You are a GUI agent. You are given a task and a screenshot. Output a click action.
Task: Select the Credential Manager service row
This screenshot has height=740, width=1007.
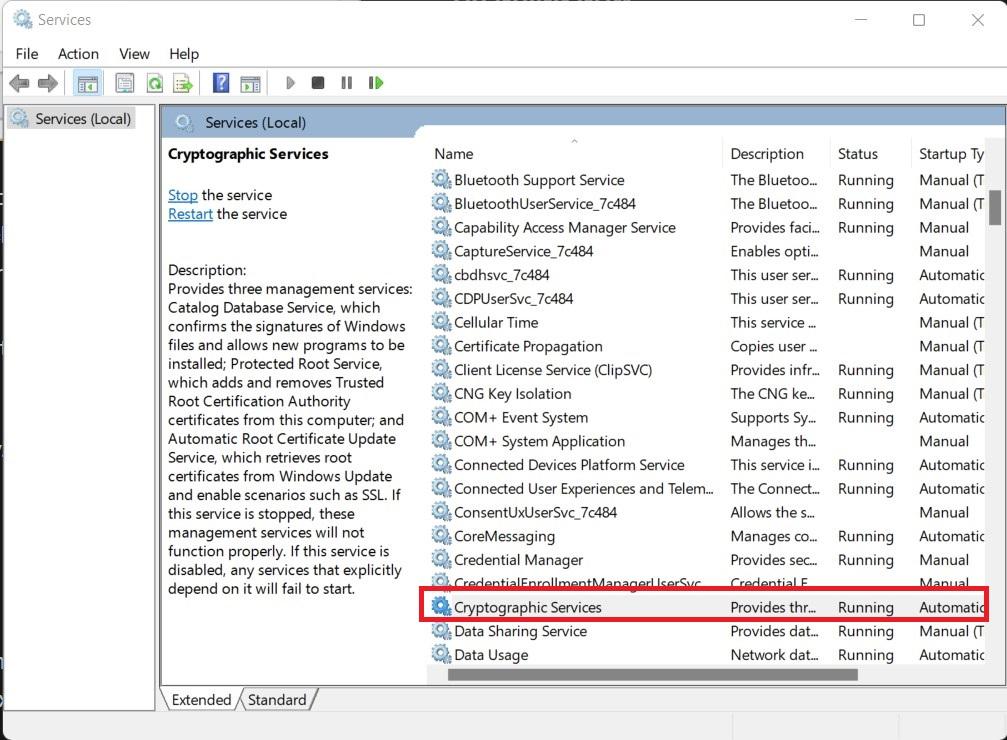(x=518, y=560)
